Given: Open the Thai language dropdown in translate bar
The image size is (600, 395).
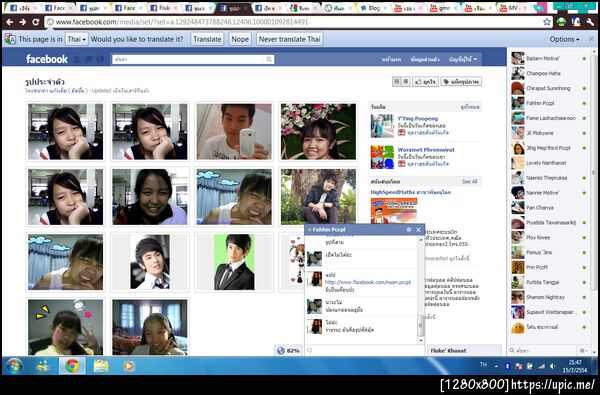Looking at the screenshot, I should (x=77, y=39).
